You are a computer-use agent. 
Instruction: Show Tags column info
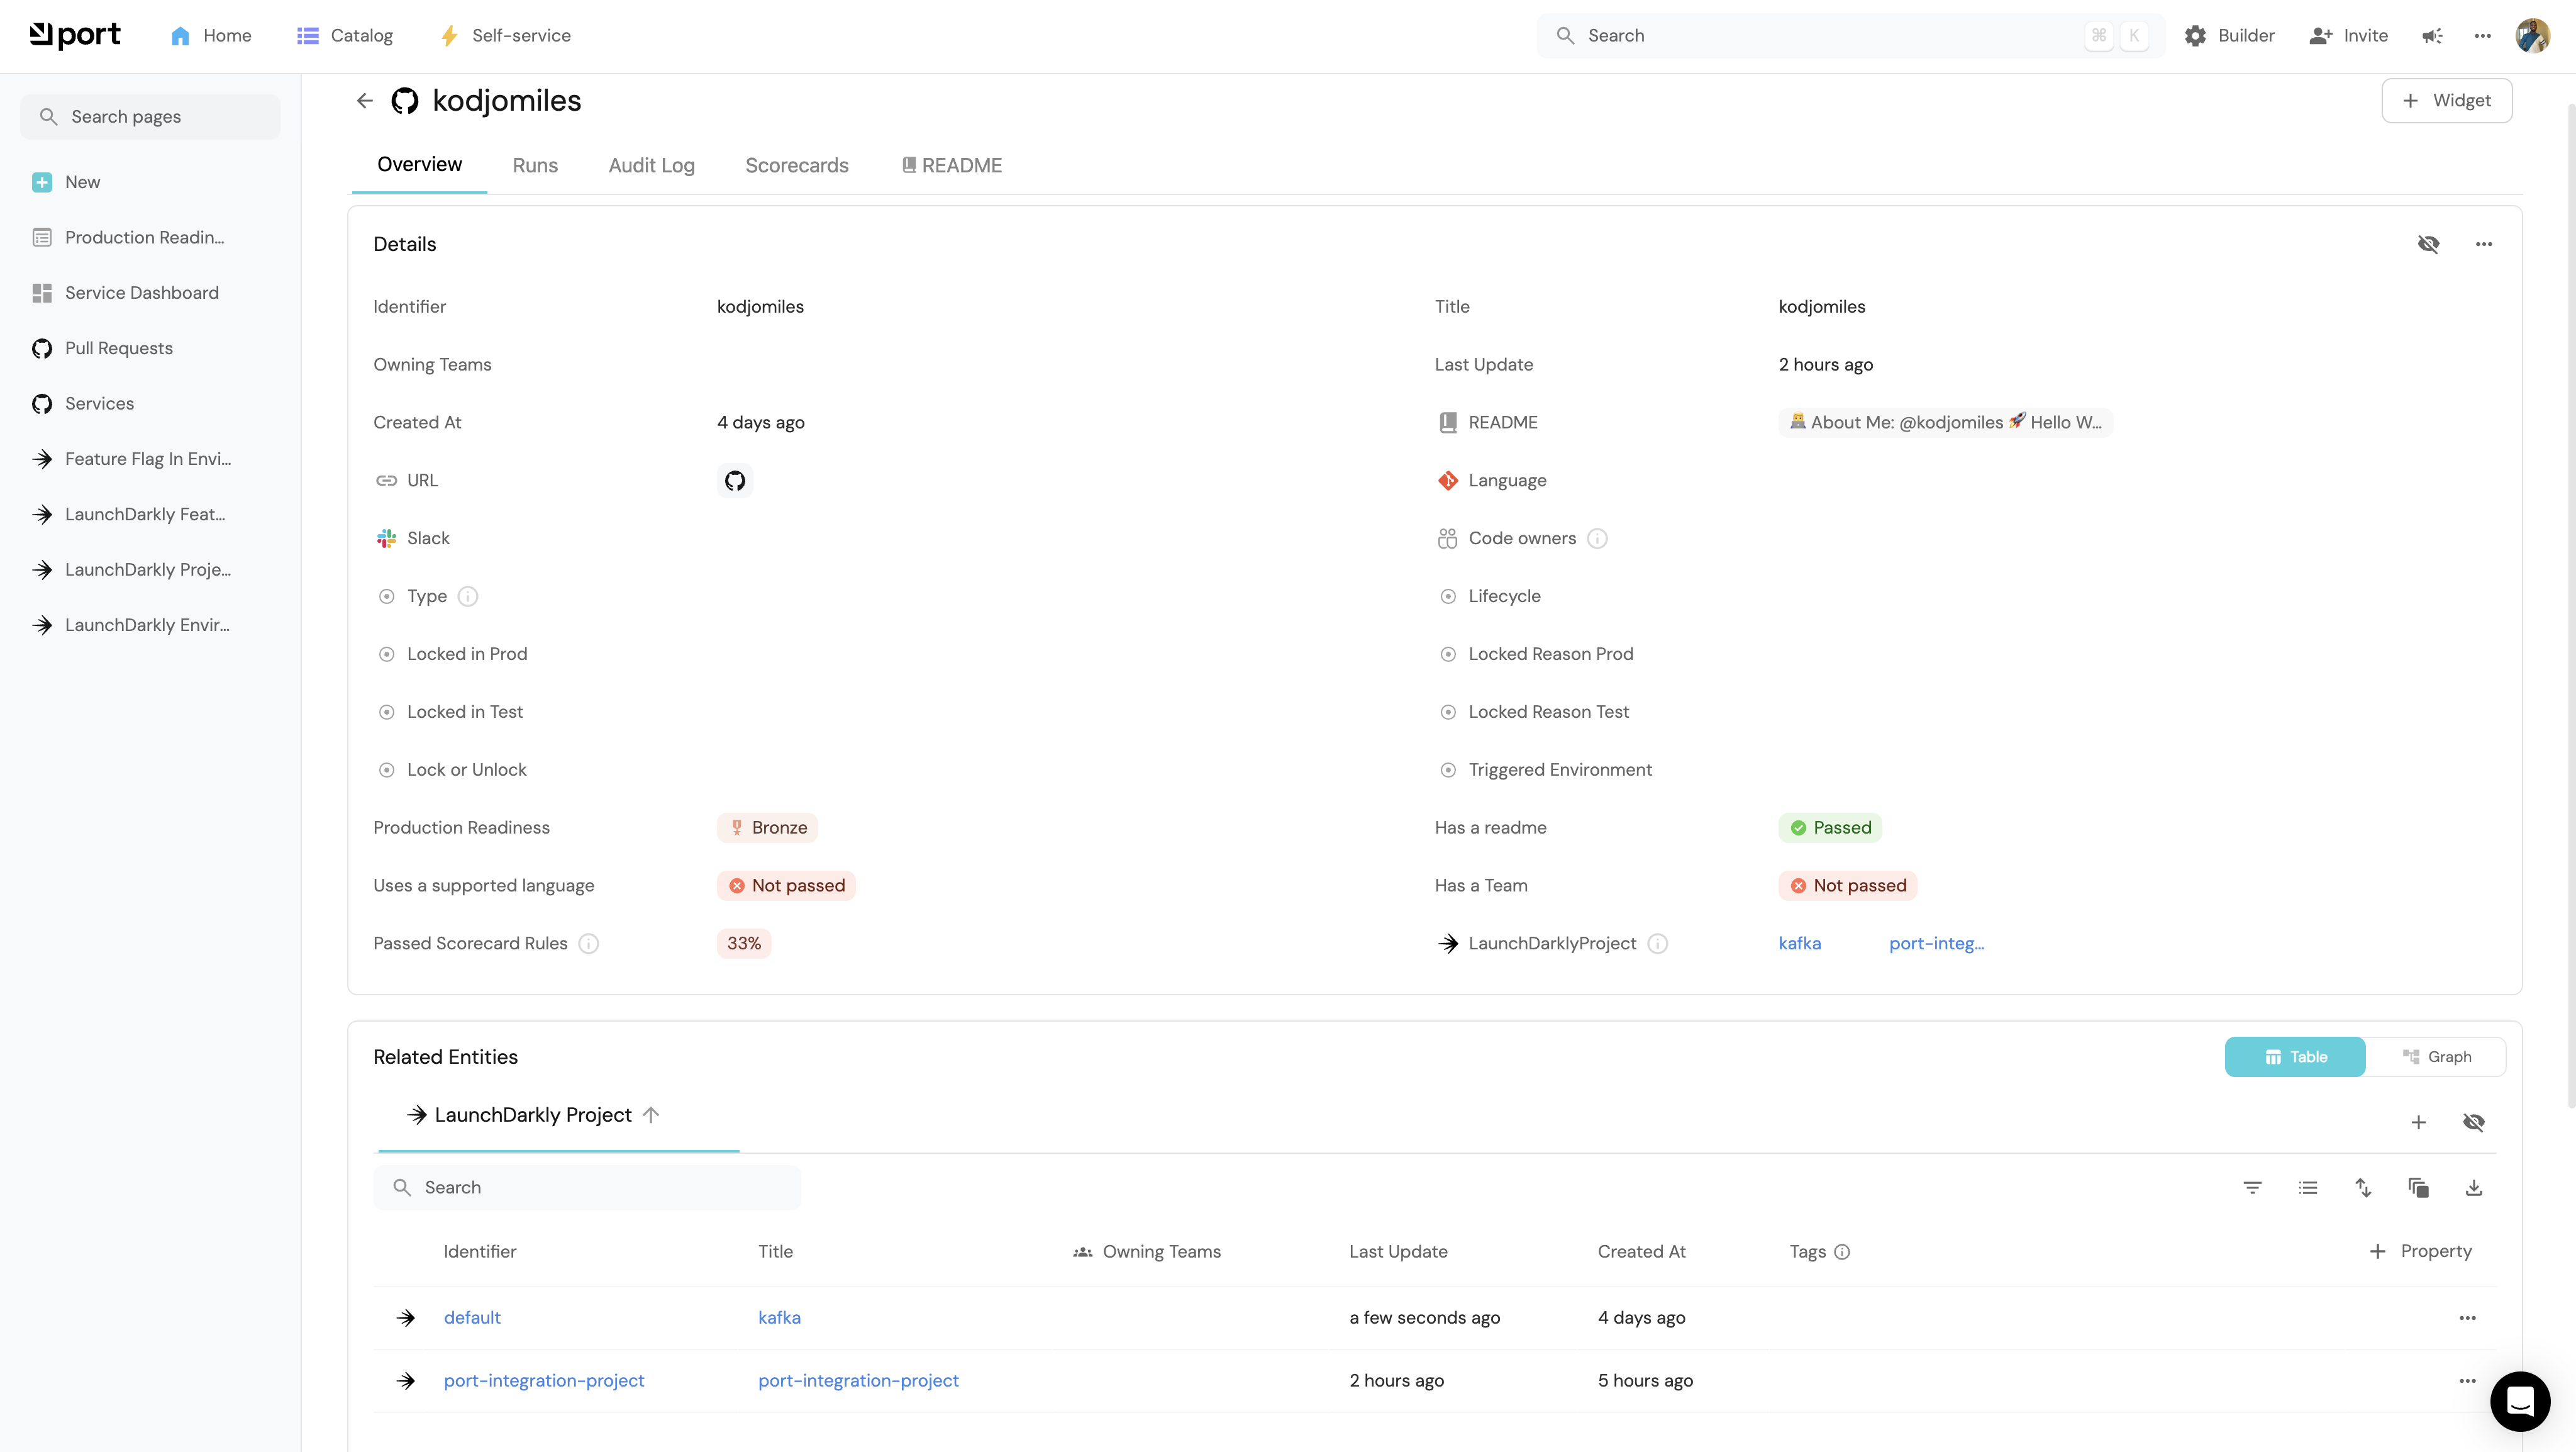(1843, 1252)
